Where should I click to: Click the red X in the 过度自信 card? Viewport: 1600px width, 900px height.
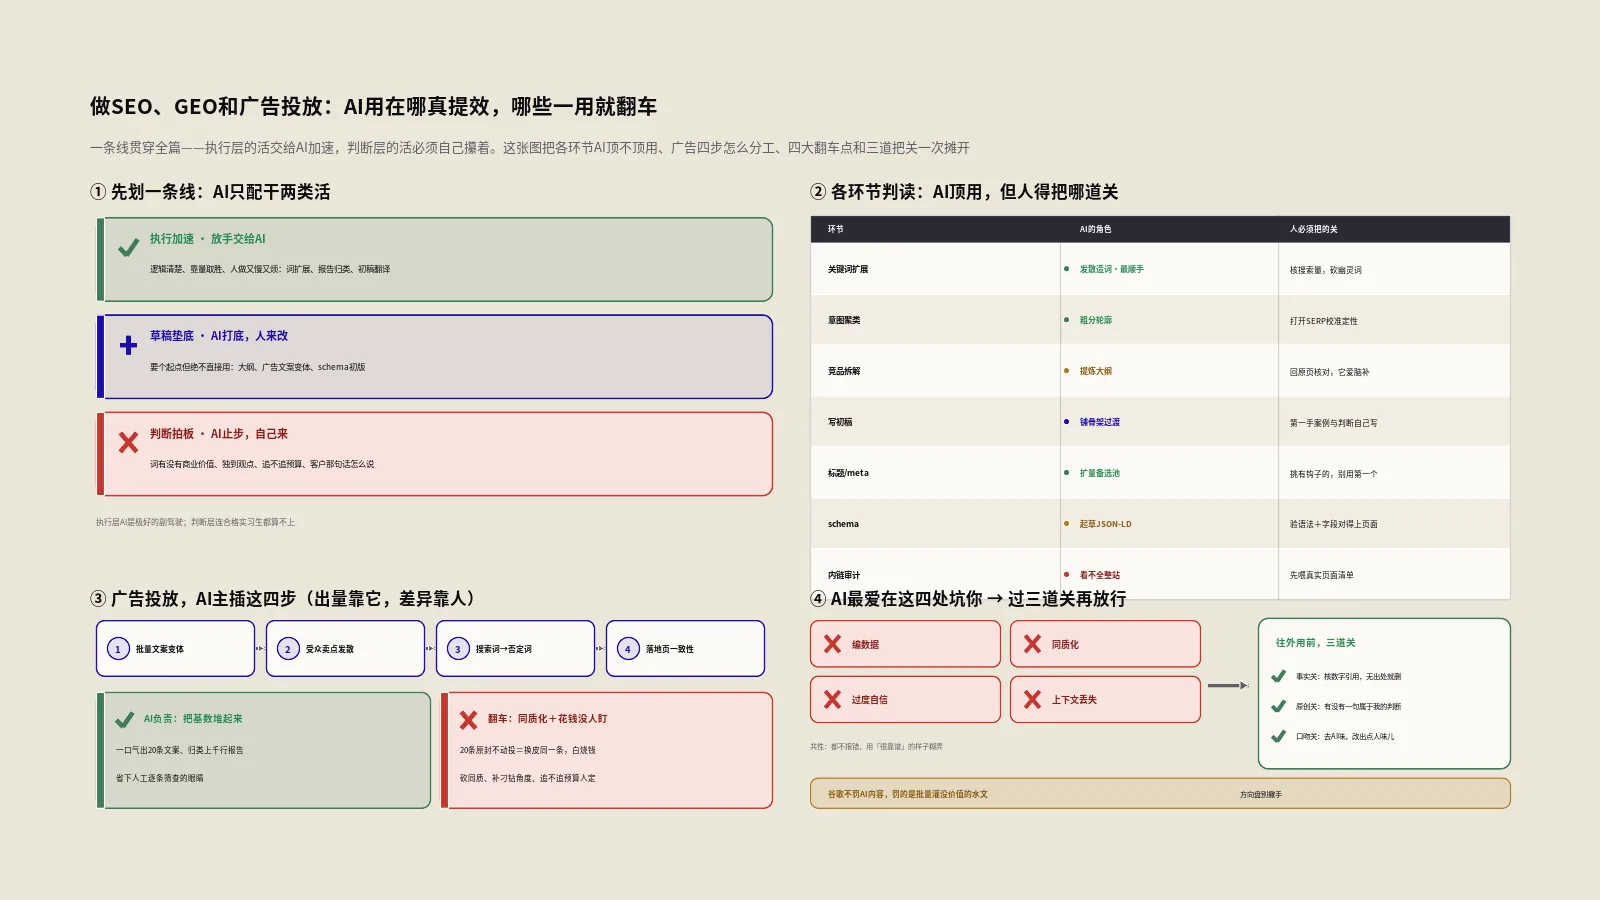pyautogui.click(x=832, y=699)
